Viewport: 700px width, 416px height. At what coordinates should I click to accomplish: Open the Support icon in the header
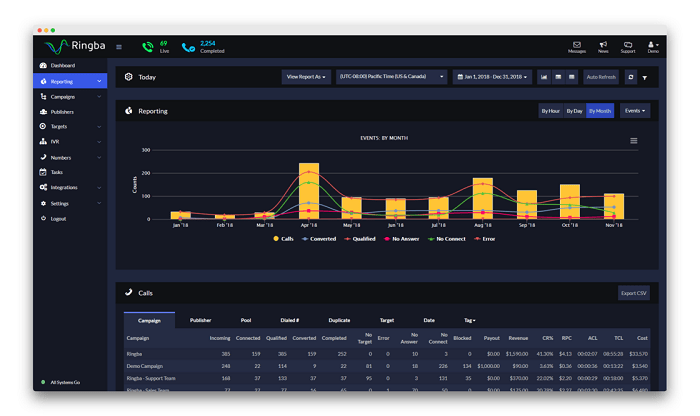pyautogui.click(x=628, y=46)
